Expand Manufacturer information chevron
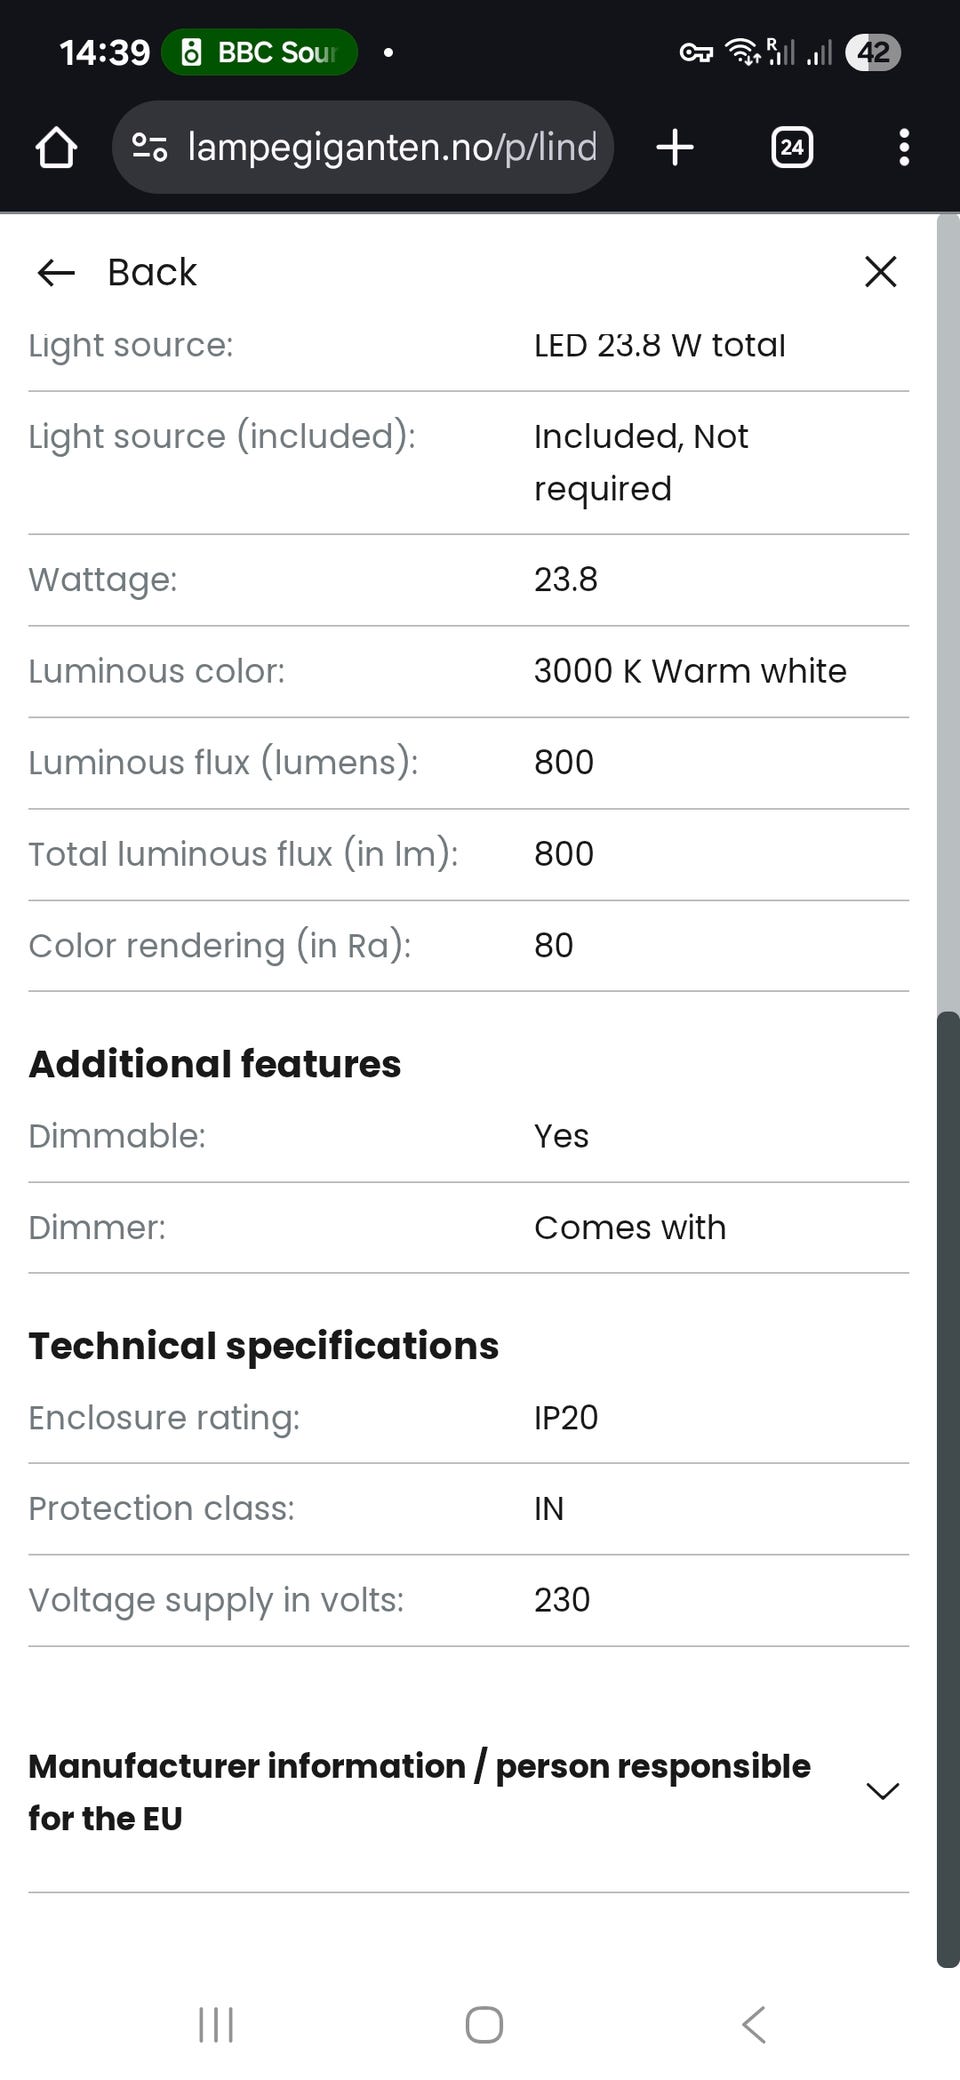This screenshot has width=960, height=2080. pos(882,1791)
